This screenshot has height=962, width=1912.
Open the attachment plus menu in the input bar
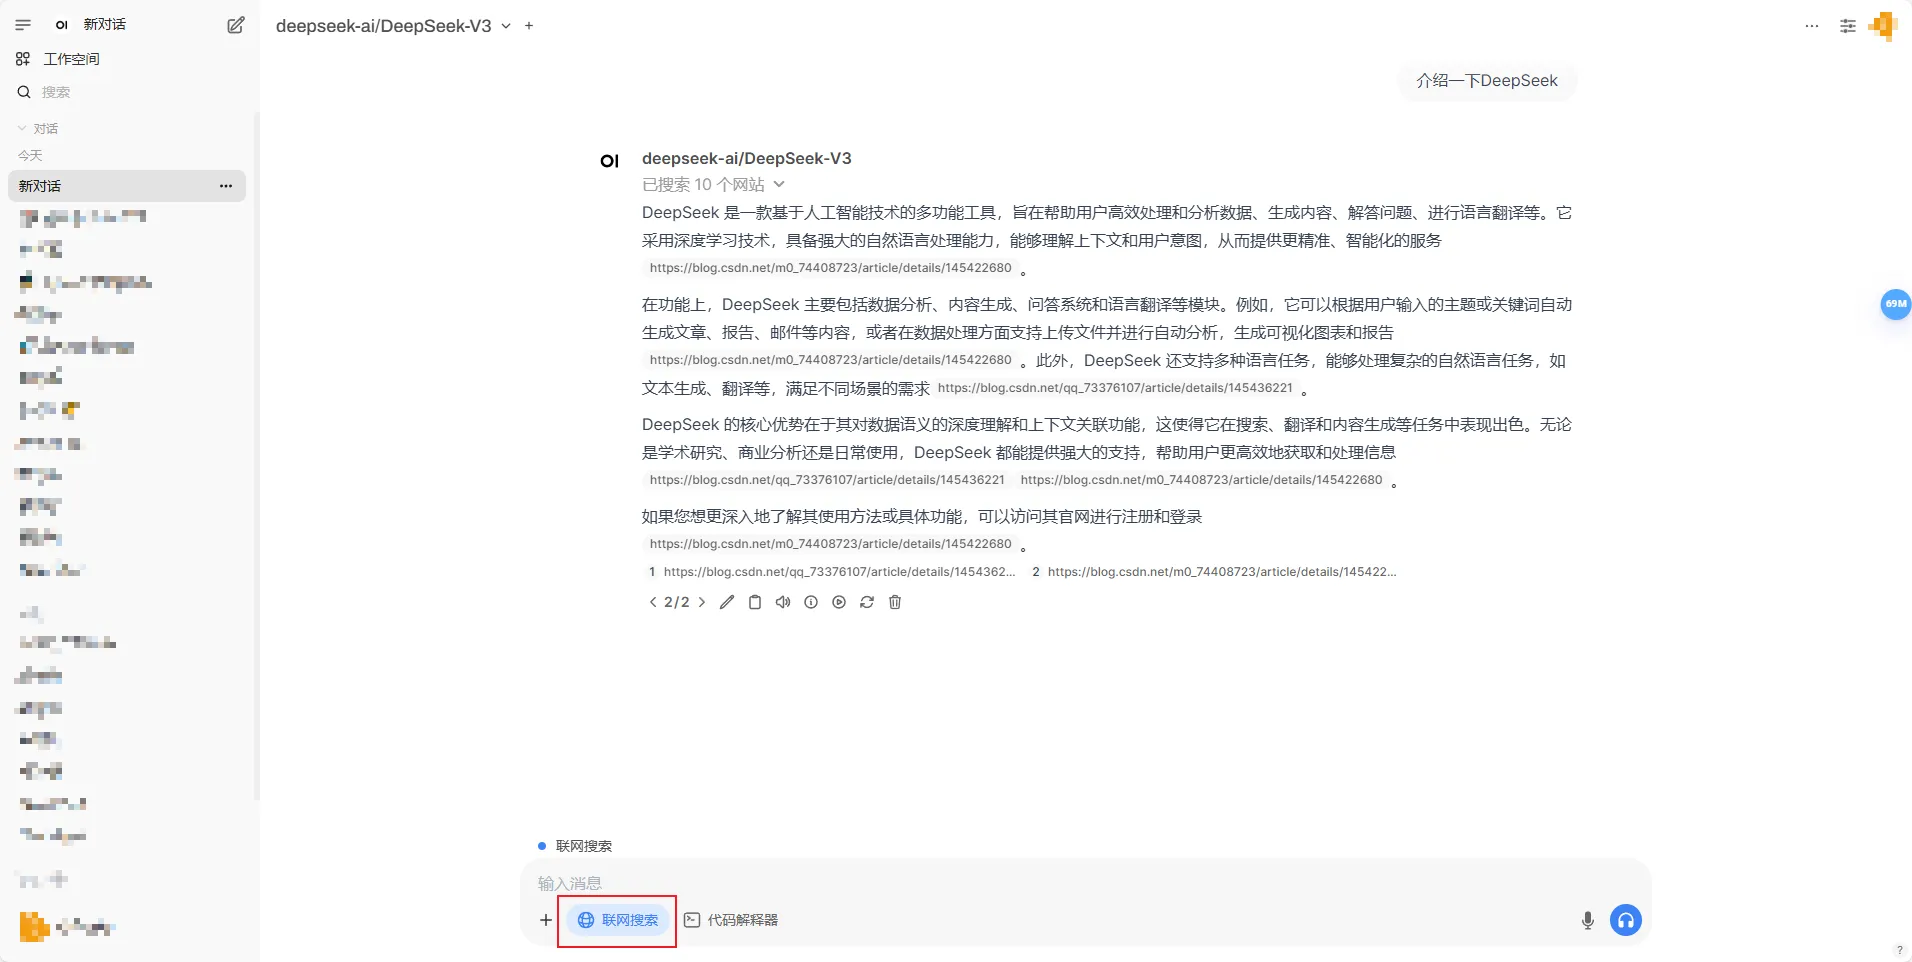pyautogui.click(x=546, y=920)
